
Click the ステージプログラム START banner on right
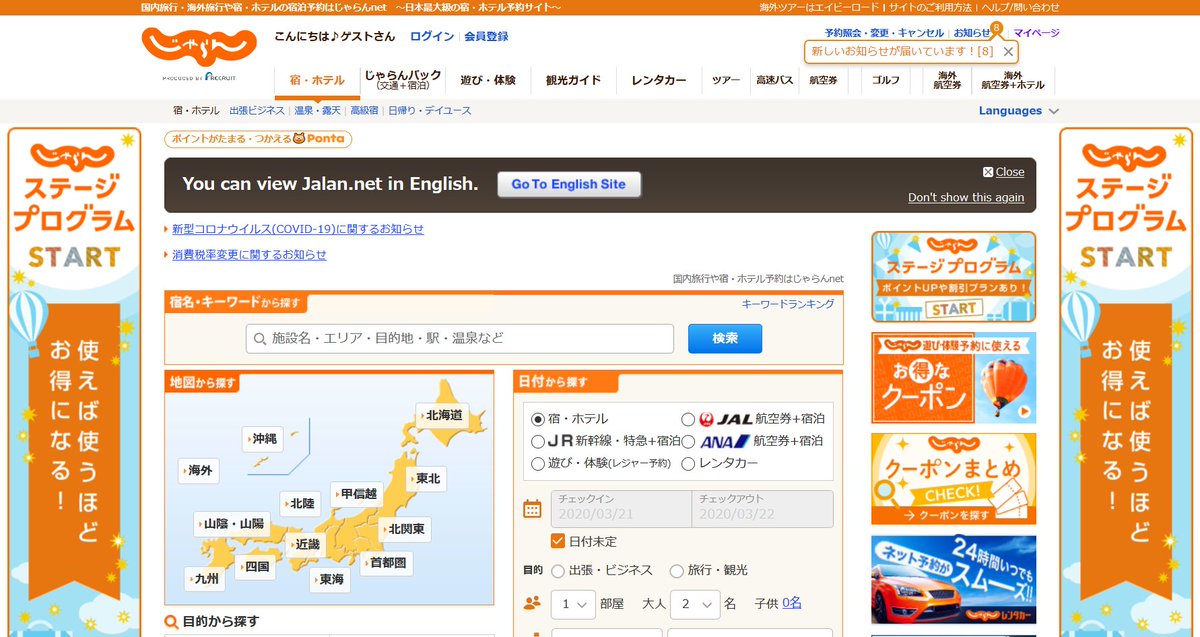coord(953,277)
